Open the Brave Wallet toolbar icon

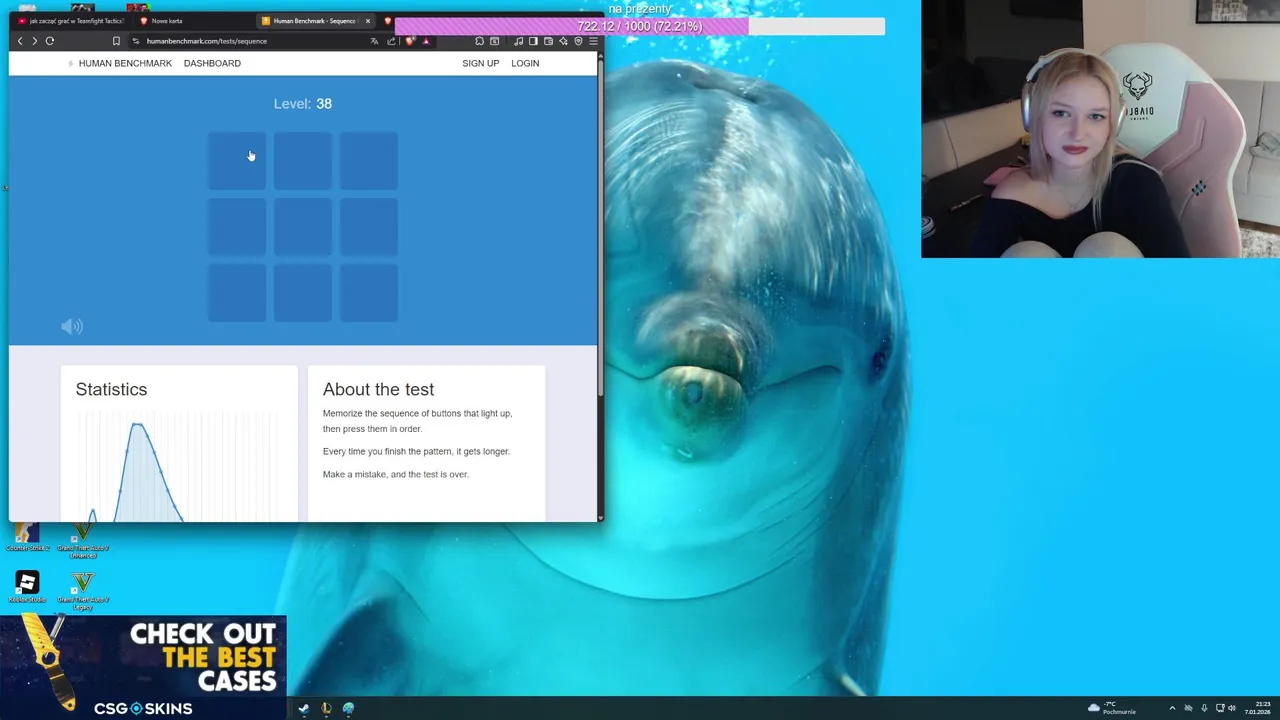548,41
